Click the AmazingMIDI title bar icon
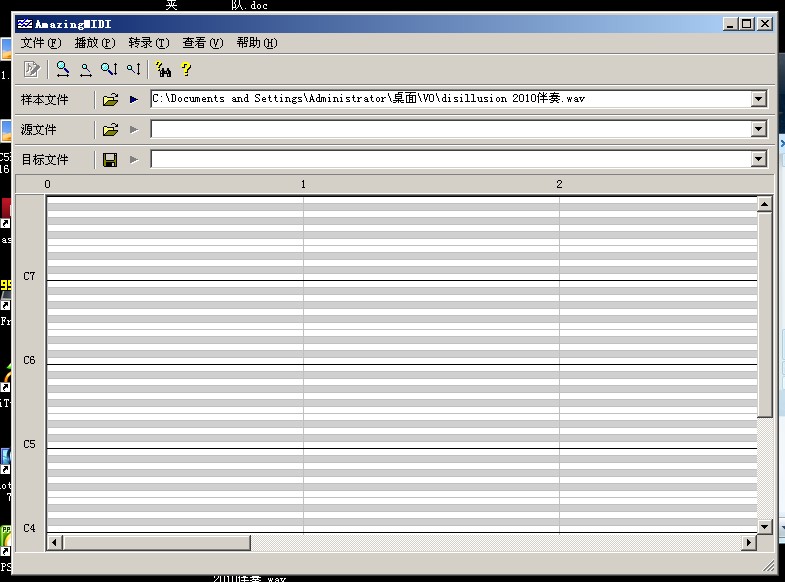Screen dimensions: 785x582 [25, 24]
